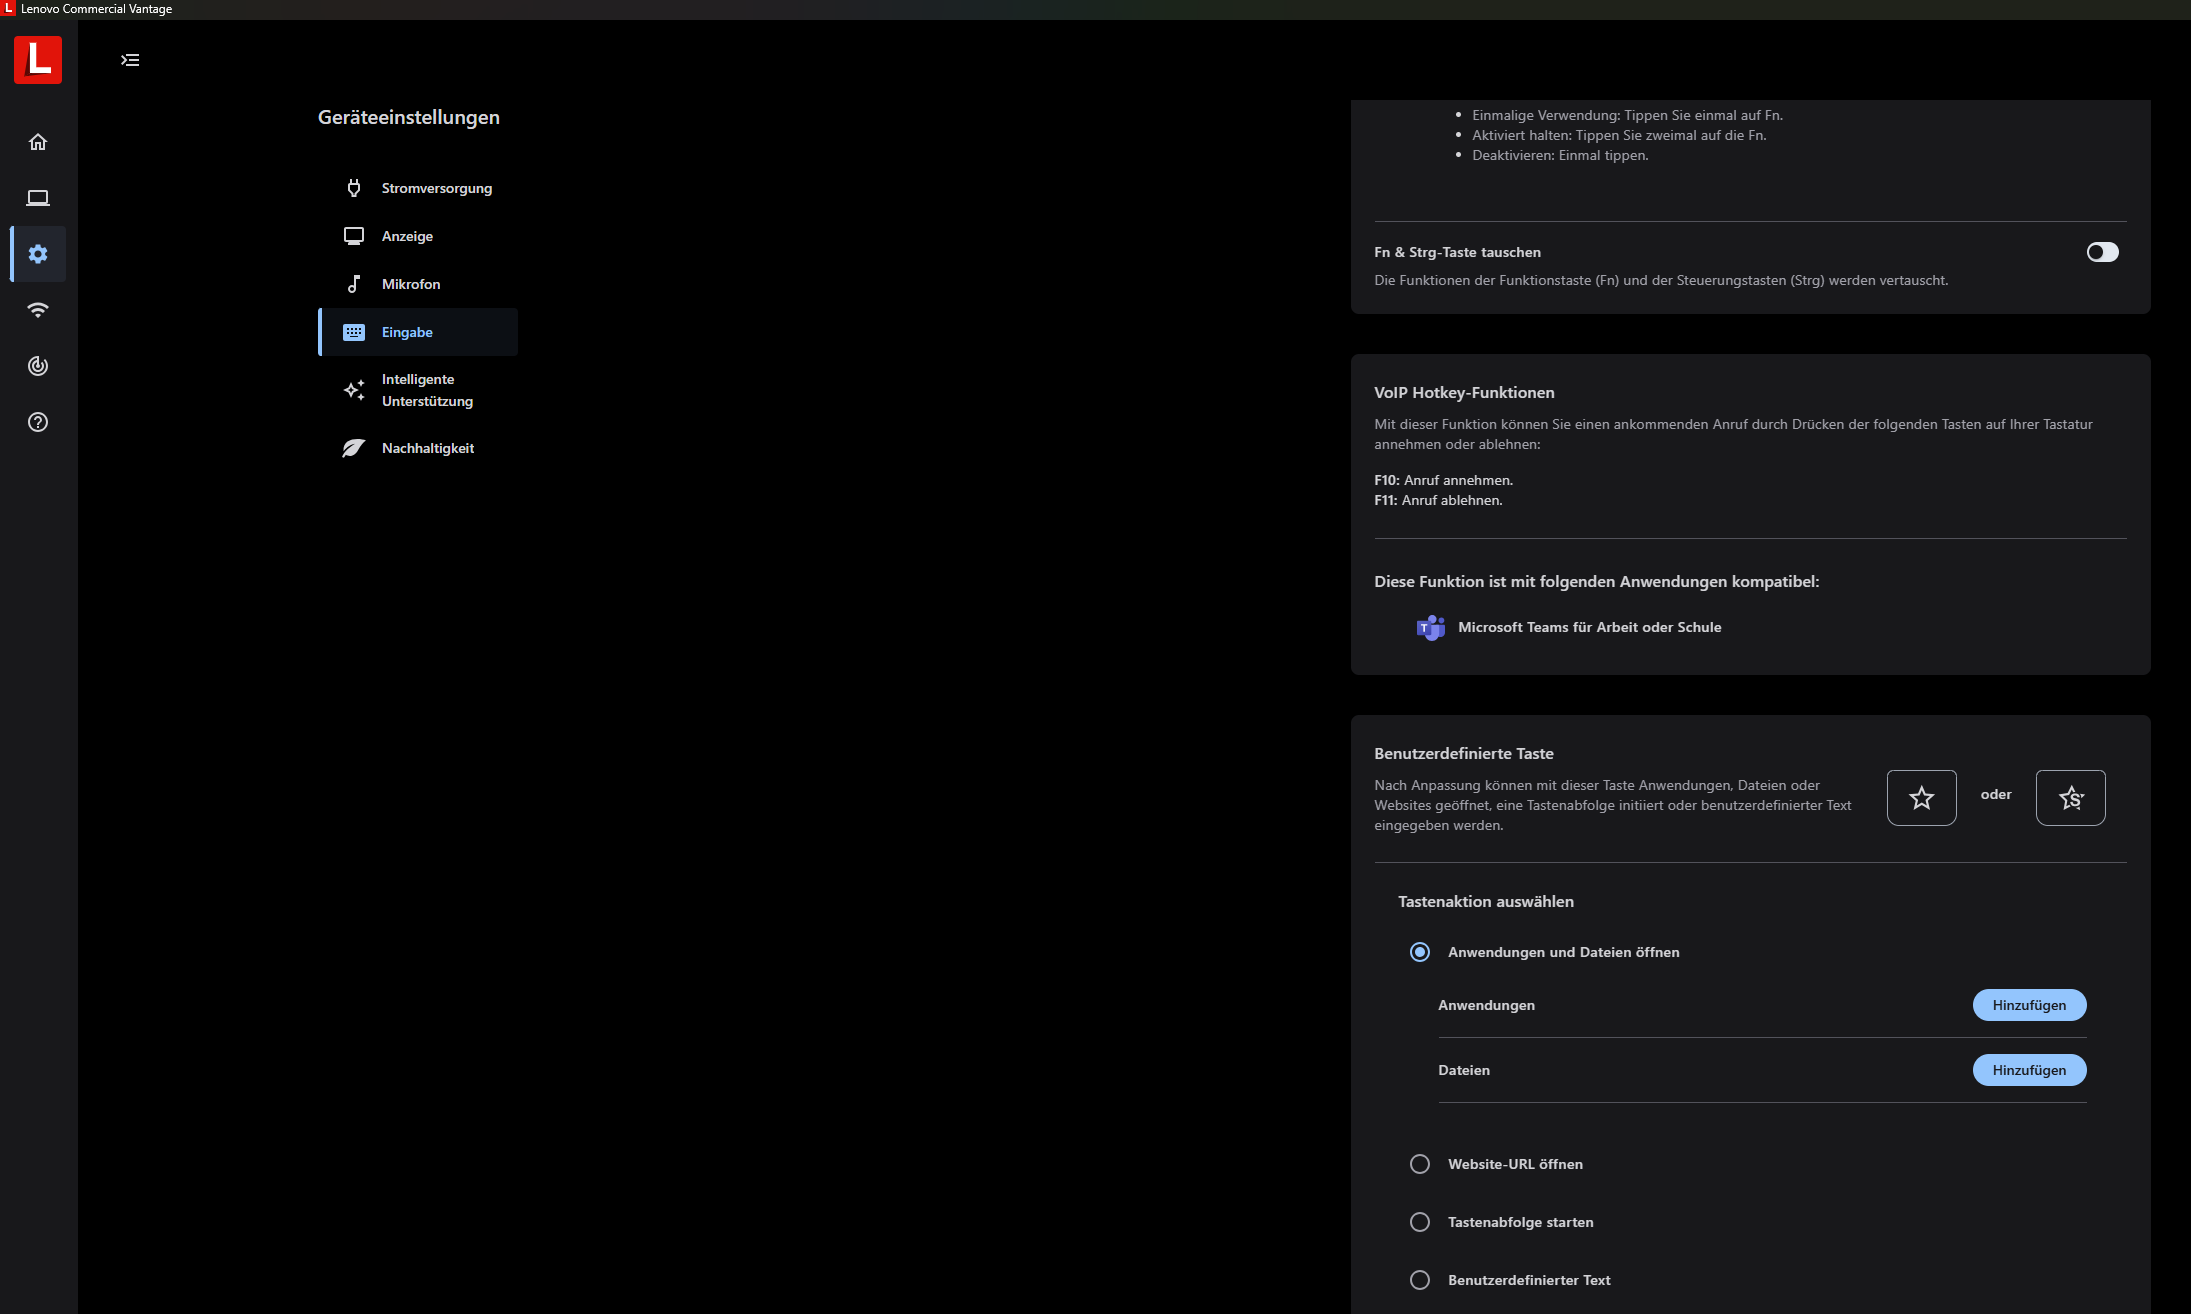Open Intelligente Unterstützung section

pos(427,390)
